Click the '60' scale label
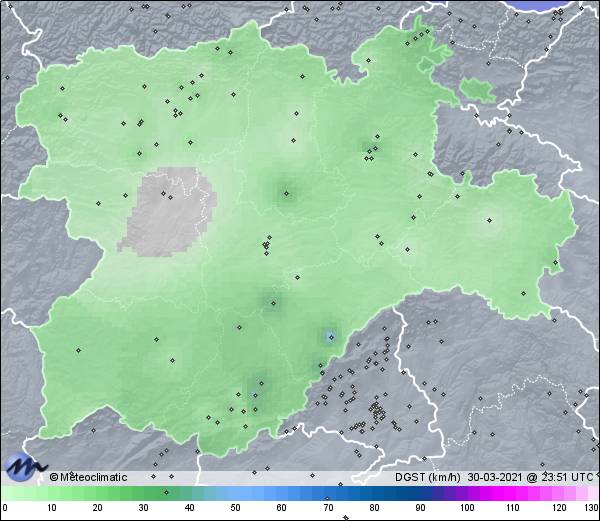The image size is (600, 521). [282, 508]
